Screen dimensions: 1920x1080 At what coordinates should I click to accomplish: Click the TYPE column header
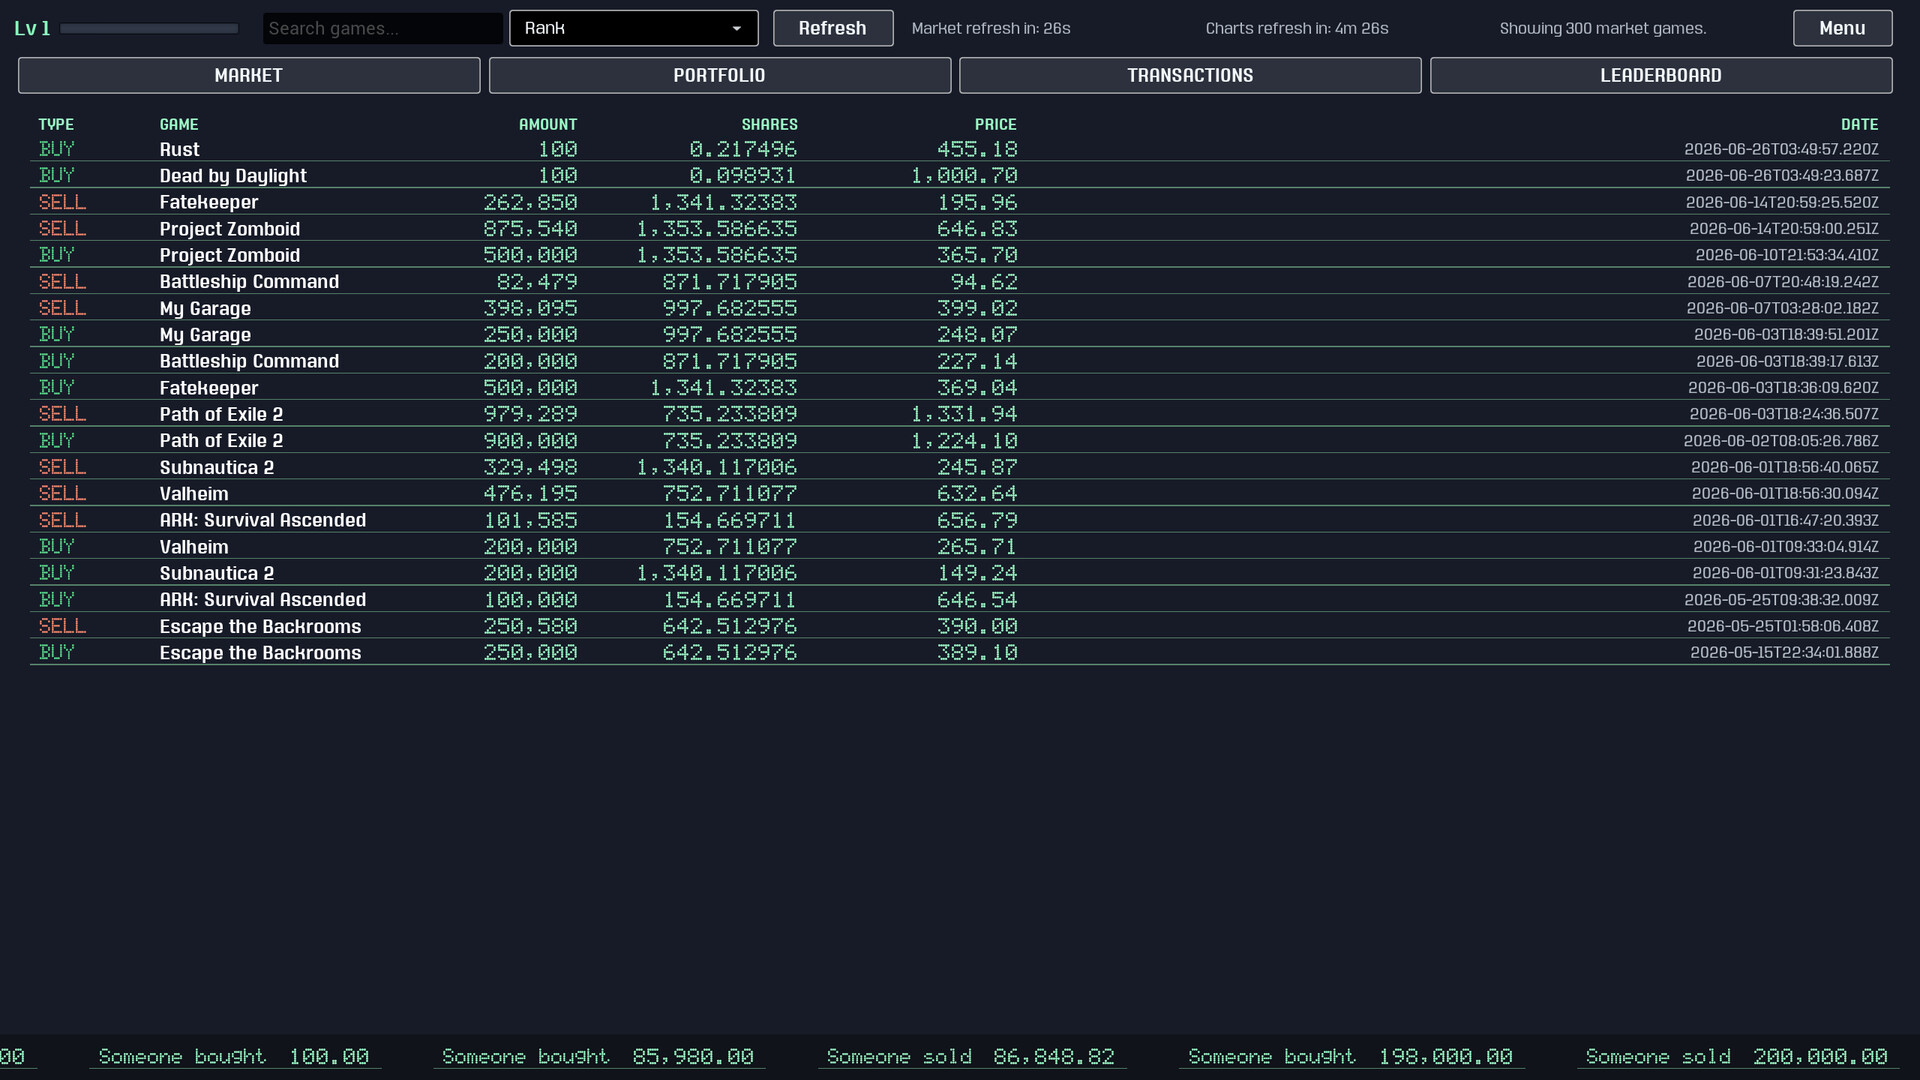click(56, 124)
